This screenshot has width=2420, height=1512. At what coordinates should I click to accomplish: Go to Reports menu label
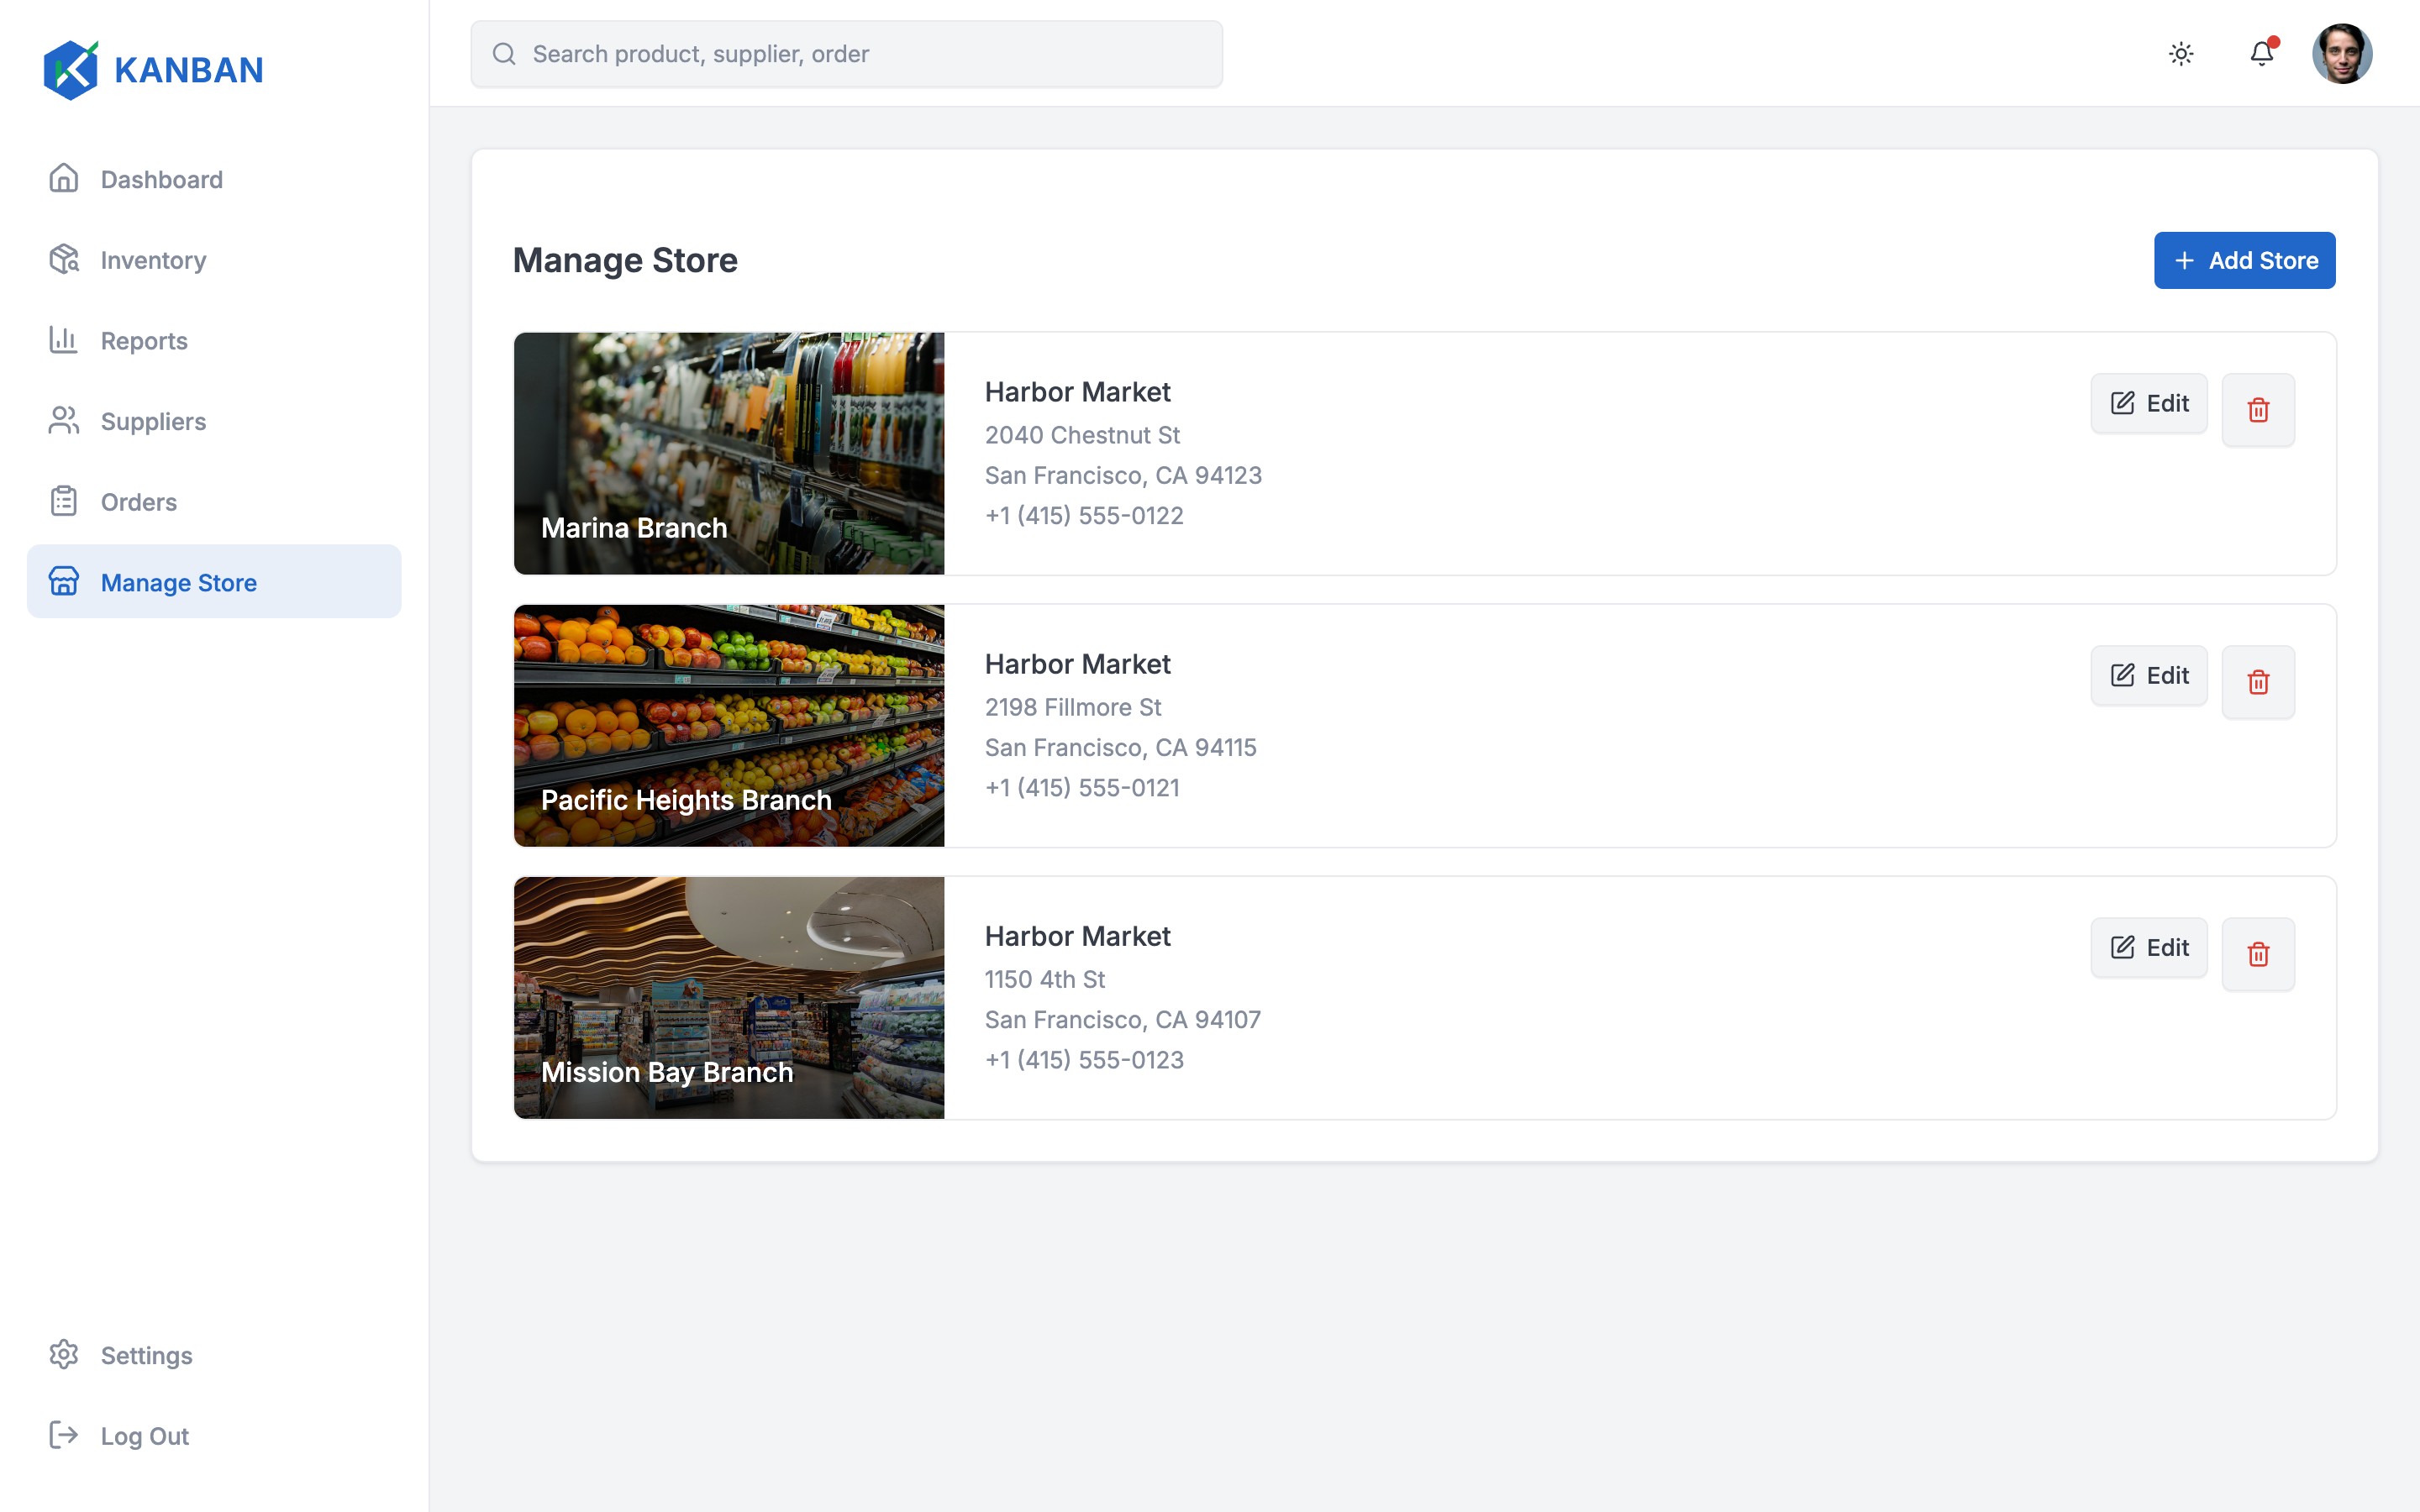pos(144,341)
